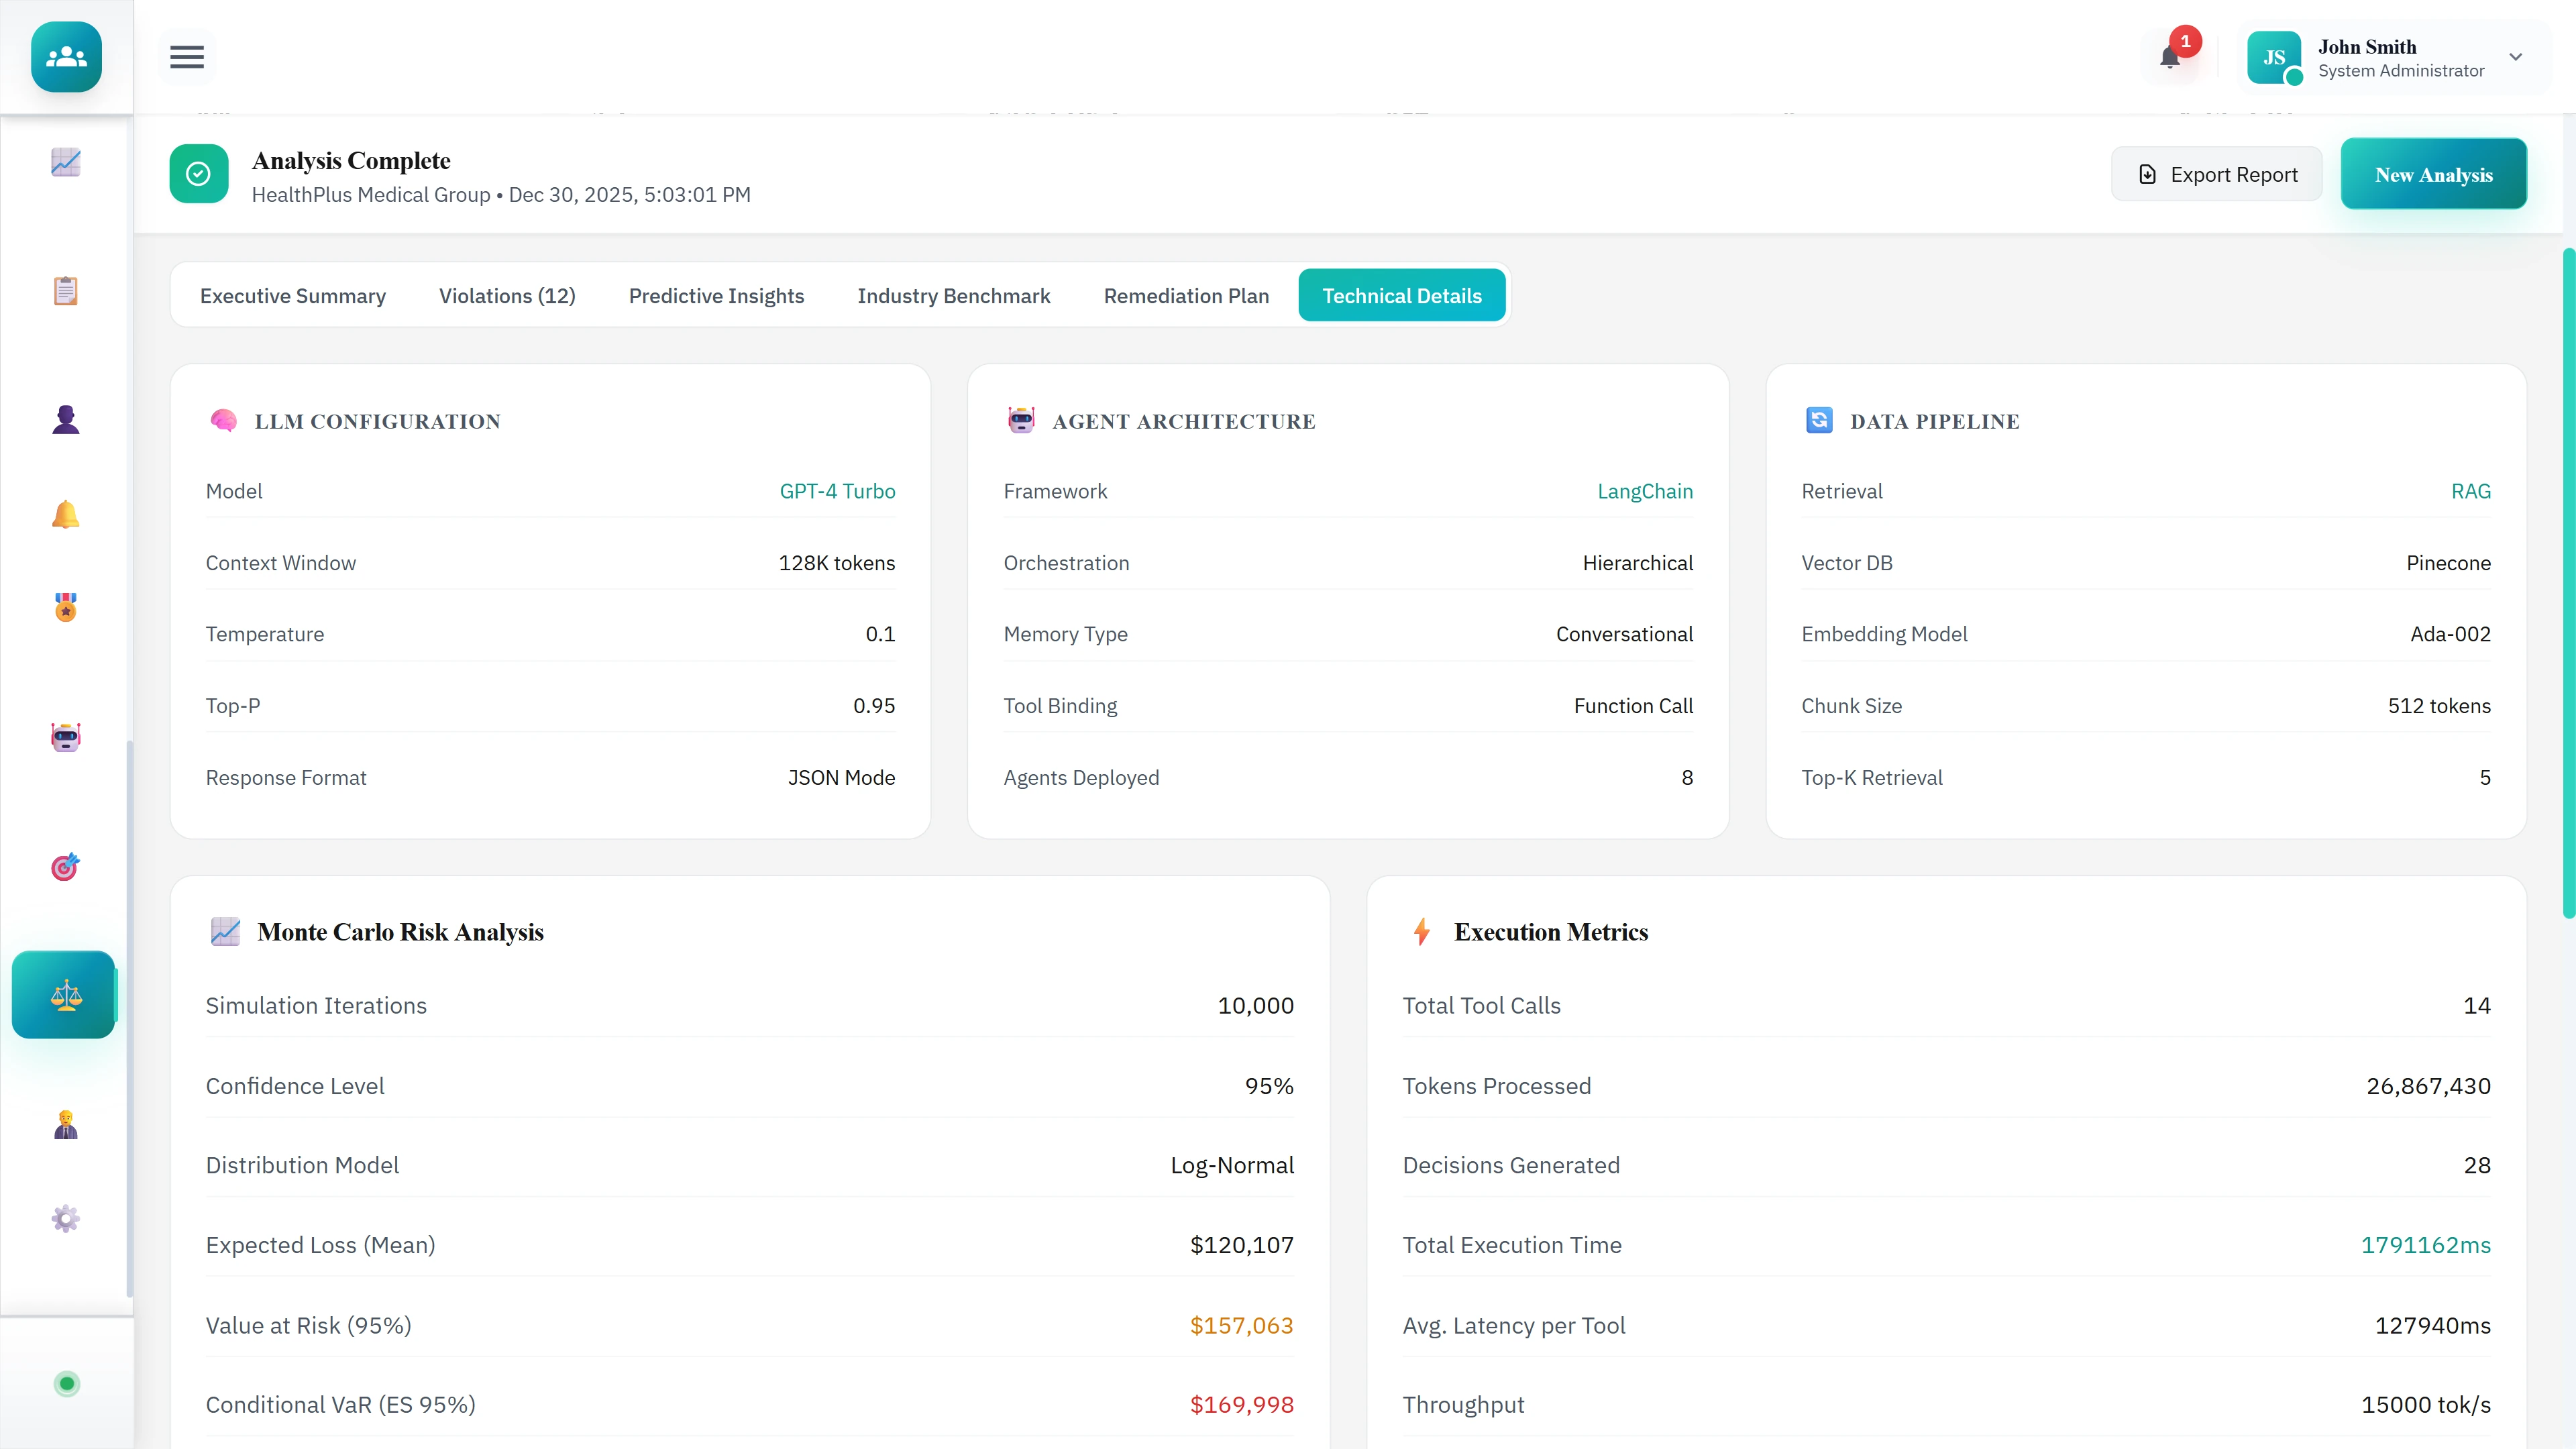Click the green status indicator at sidebar bottom
The width and height of the screenshot is (2576, 1449).
[66, 1384]
